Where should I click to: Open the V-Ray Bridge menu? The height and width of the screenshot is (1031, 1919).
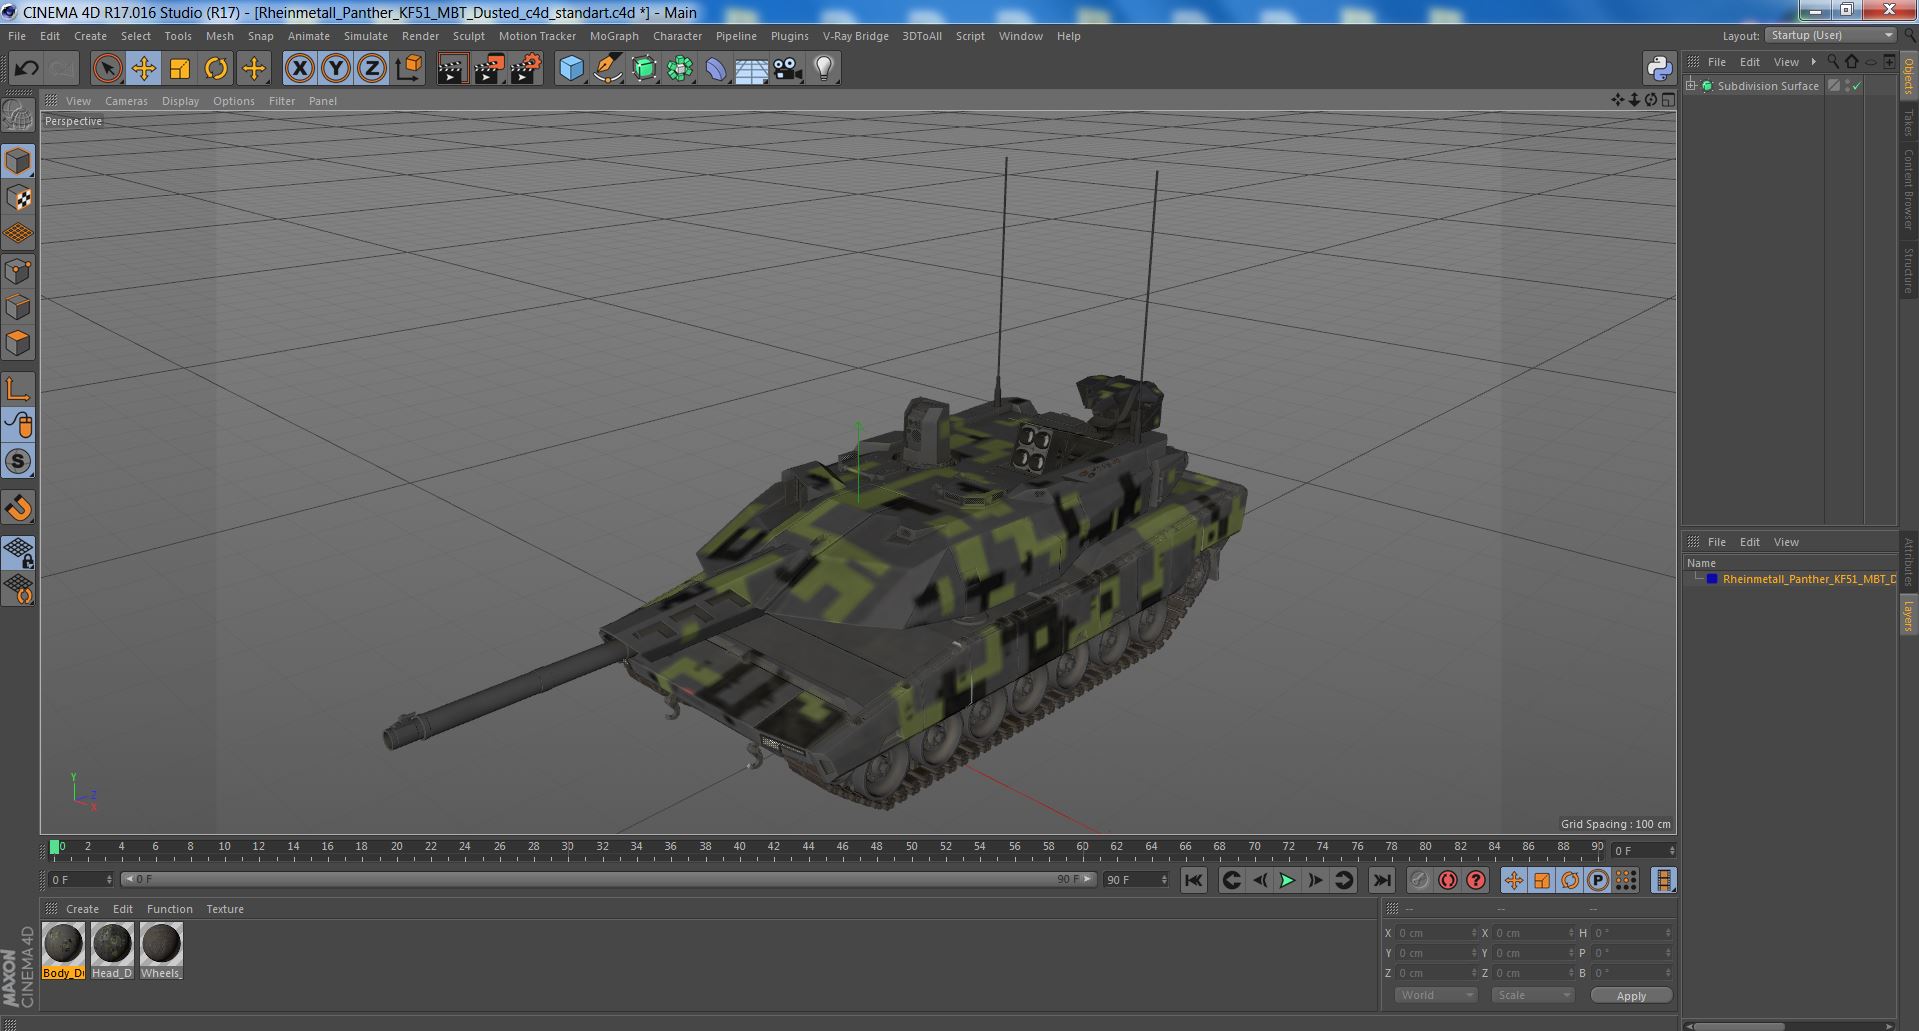pos(856,36)
